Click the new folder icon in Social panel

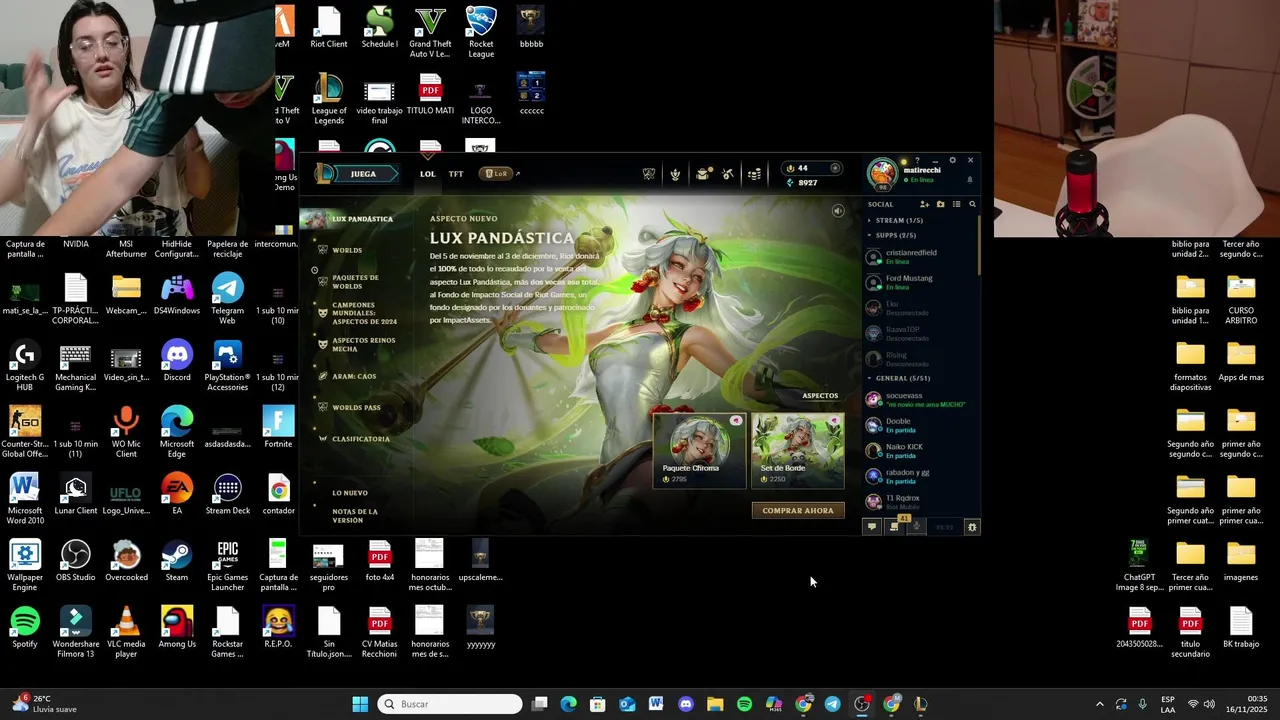940,204
